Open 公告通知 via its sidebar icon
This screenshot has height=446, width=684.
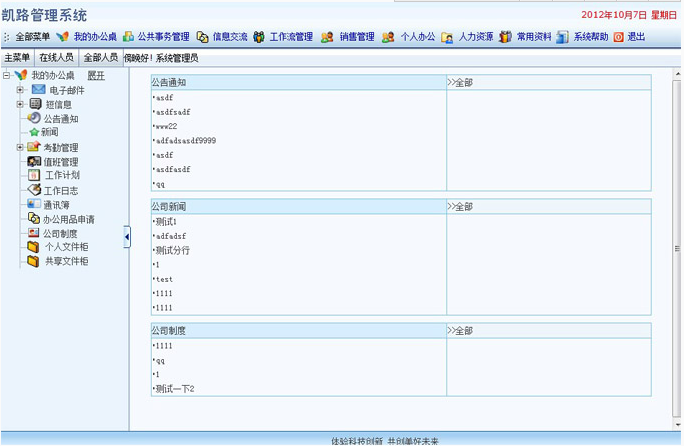[x=34, y=118]
